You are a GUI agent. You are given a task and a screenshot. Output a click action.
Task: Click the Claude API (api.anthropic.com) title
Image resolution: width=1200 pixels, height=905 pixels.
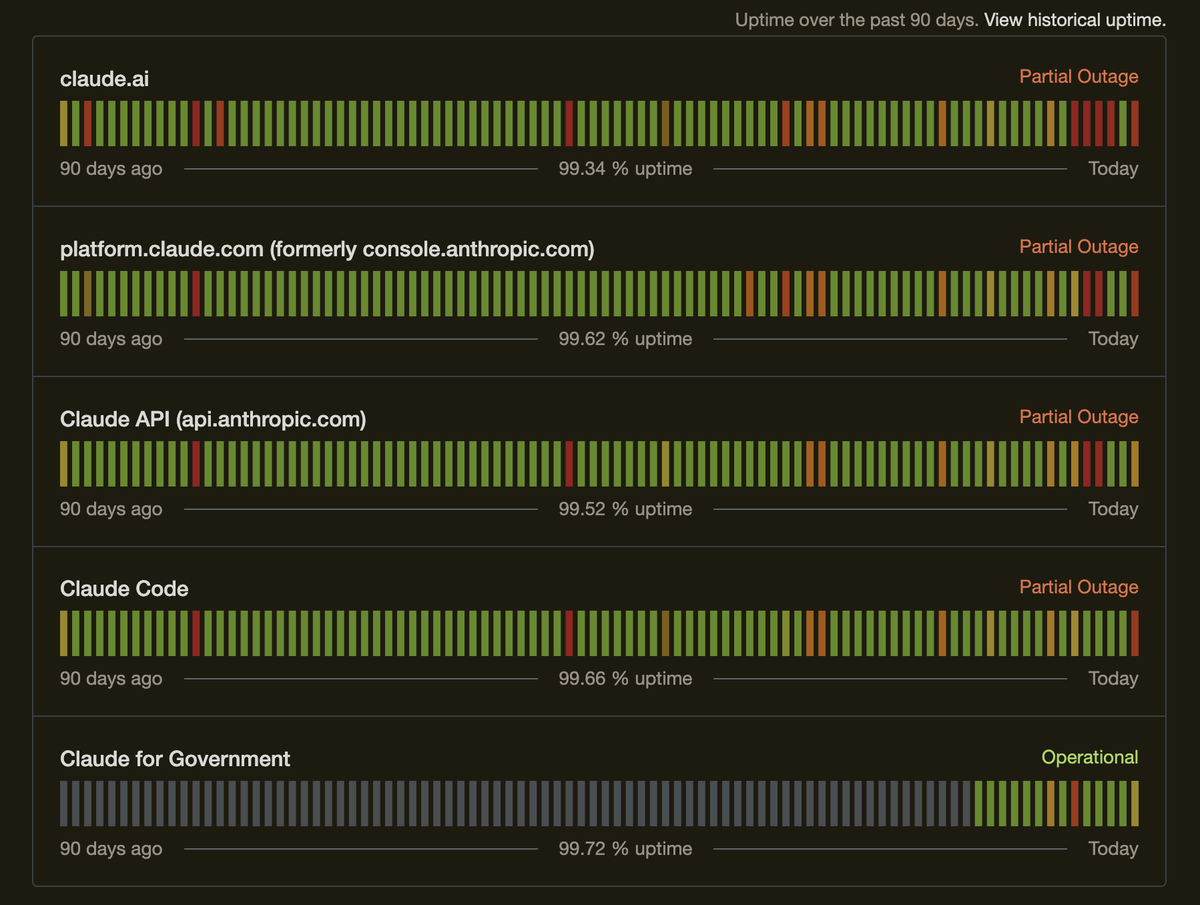(213, 419)
